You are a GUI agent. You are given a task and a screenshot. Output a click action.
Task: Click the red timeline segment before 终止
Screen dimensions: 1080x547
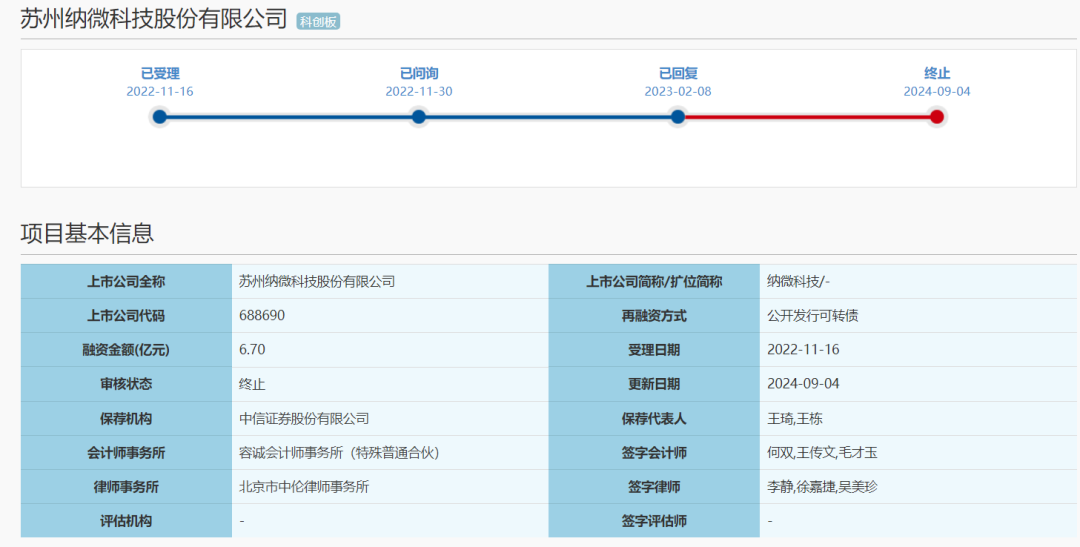pyautogui.click(x=807, y=117)
